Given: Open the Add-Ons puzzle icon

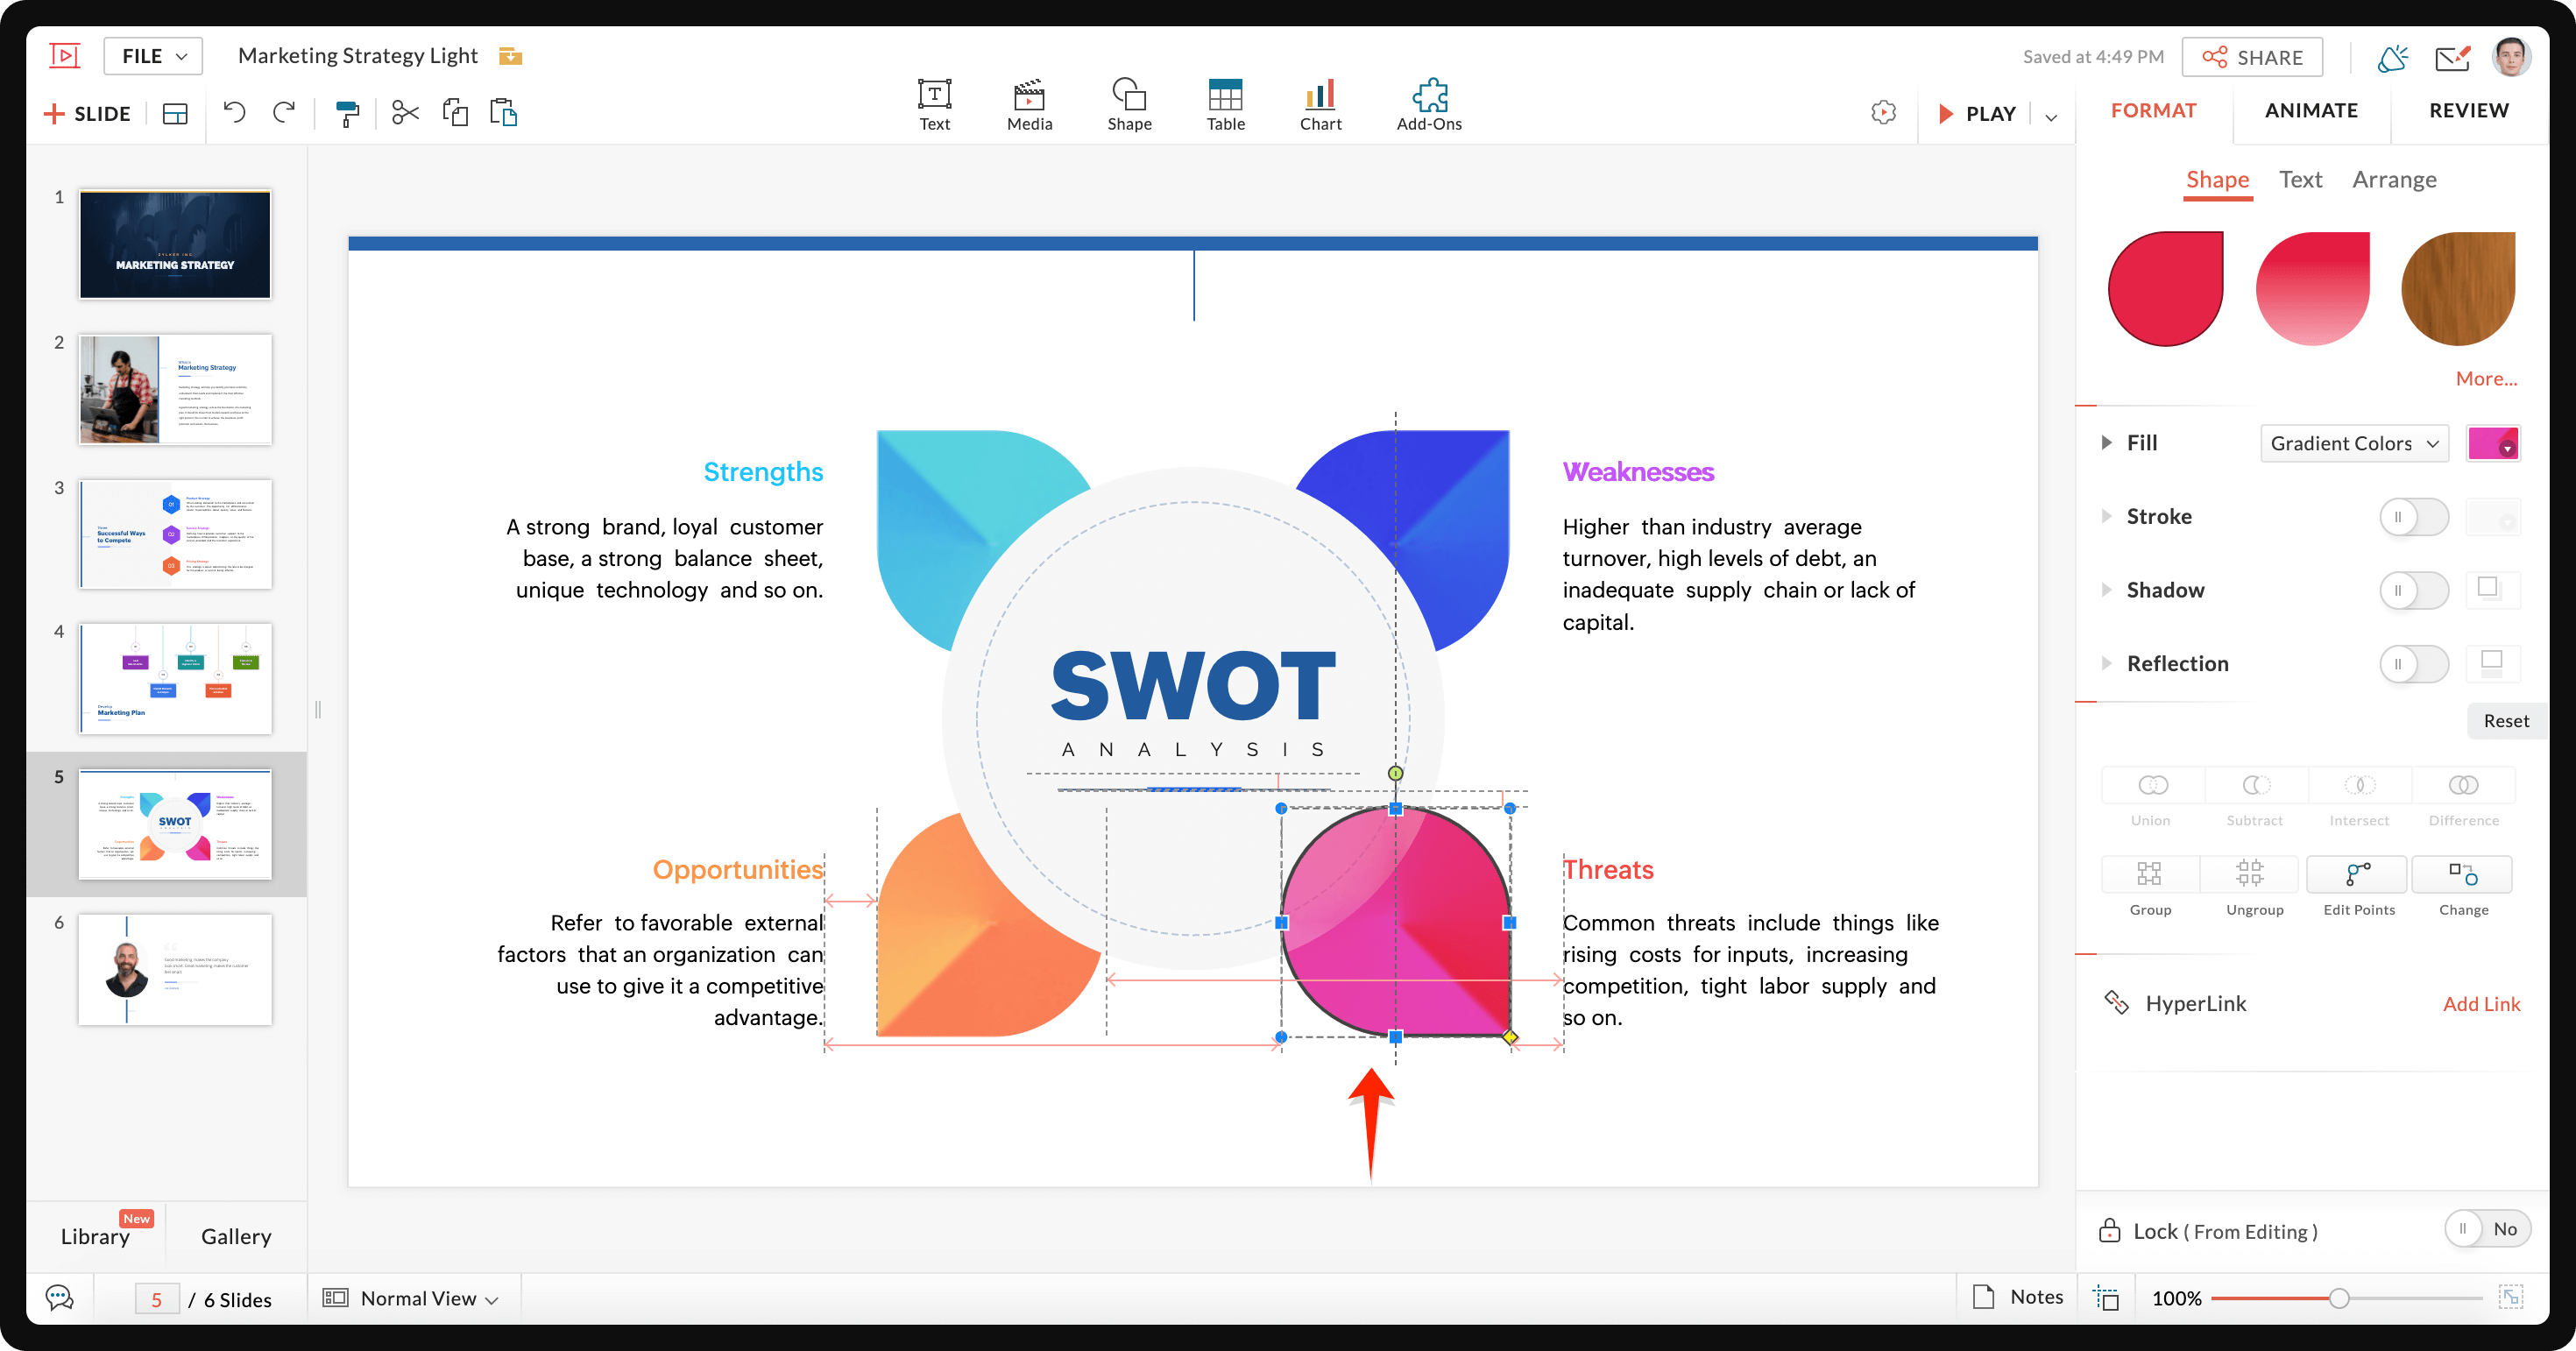Looking at the screenshot, I should (x=1428, y=104).
